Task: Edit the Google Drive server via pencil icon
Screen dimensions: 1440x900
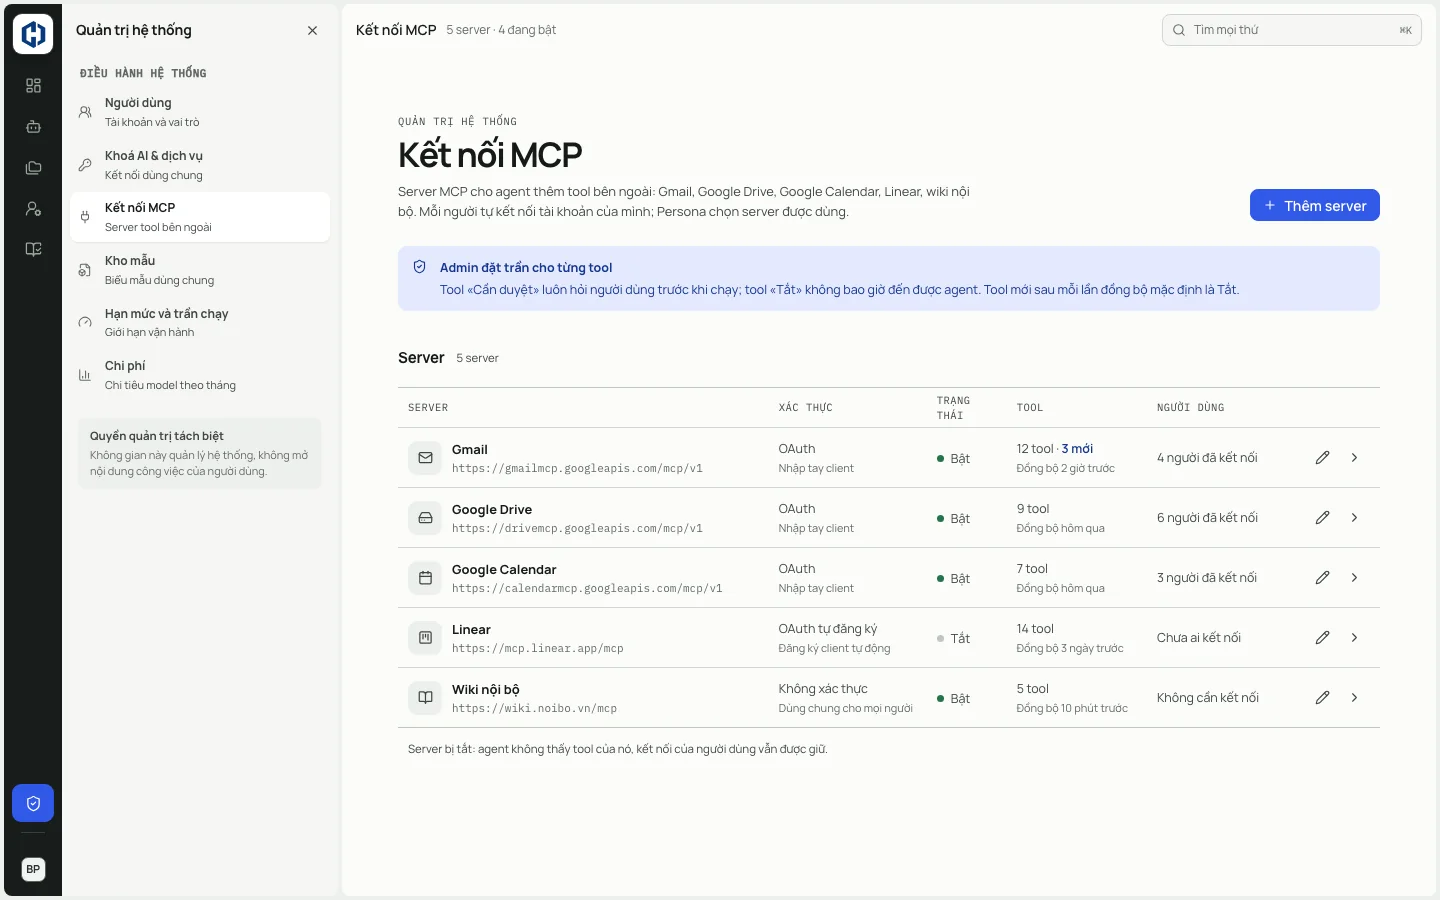Action: [1322, 518]
